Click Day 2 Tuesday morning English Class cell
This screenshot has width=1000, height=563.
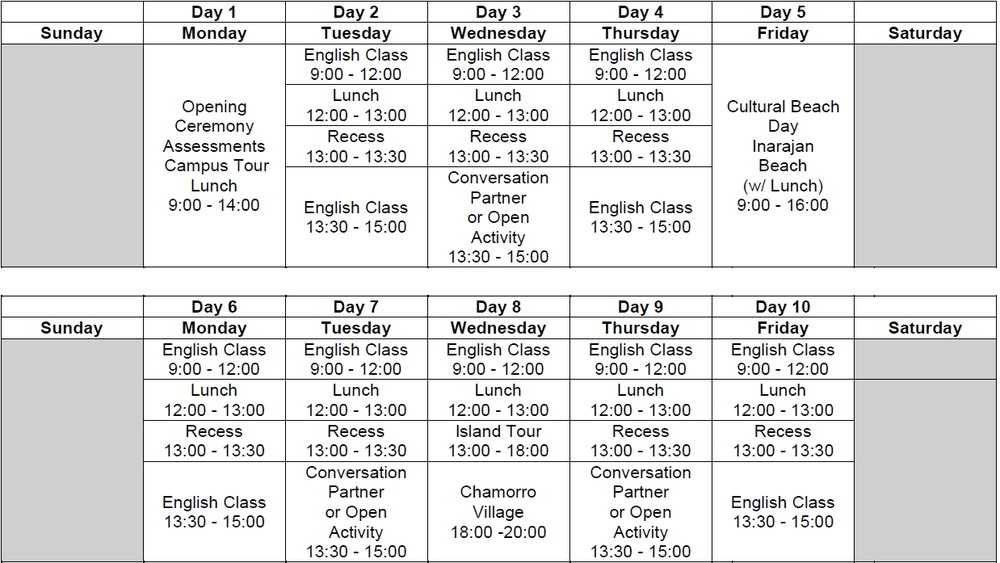[x=356, y=65]
